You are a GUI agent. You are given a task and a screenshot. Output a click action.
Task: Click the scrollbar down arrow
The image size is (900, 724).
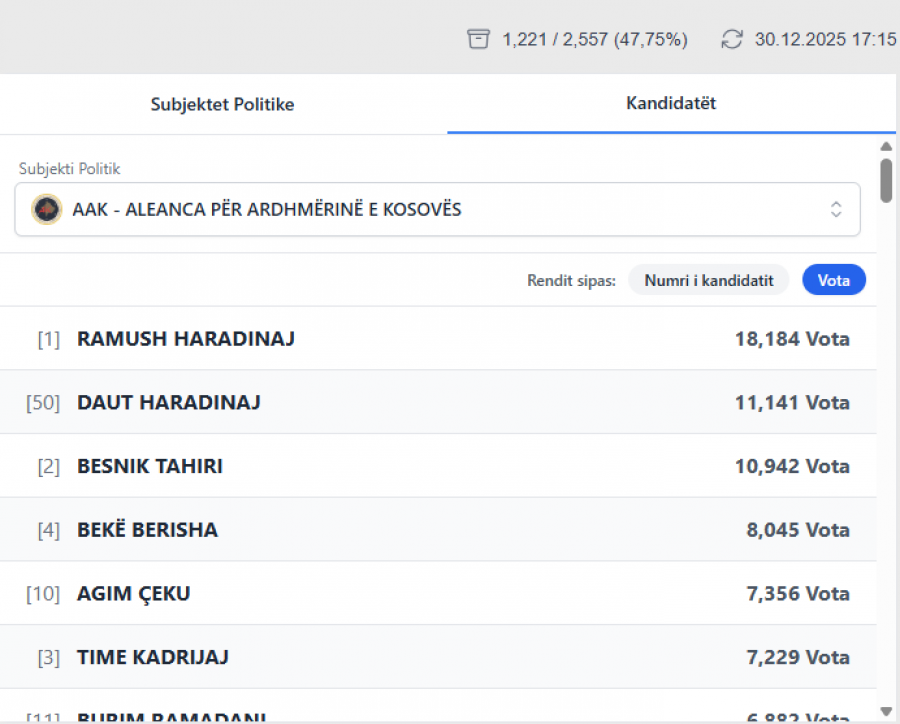(886, 711)
